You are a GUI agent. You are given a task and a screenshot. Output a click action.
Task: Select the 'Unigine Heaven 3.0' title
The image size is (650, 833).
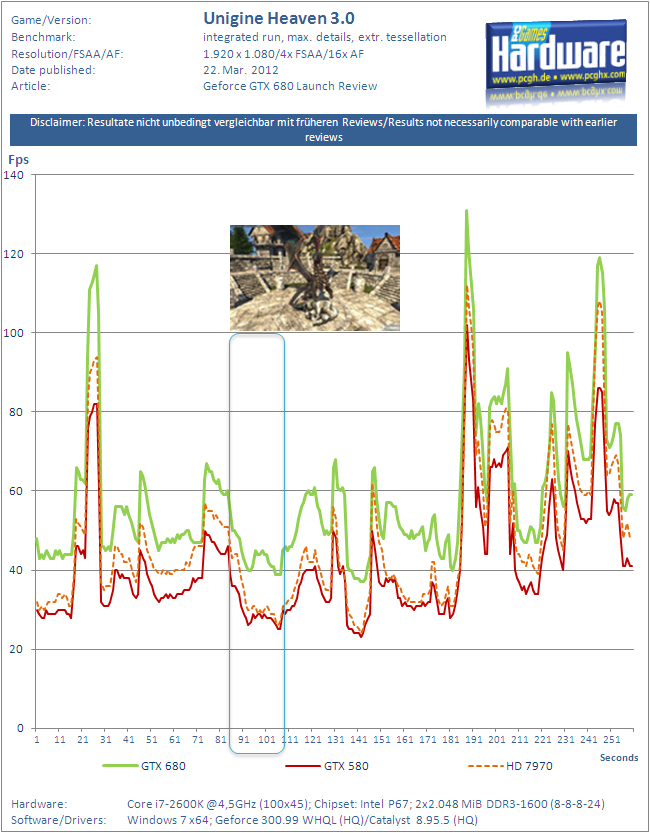tap(279, 19)
